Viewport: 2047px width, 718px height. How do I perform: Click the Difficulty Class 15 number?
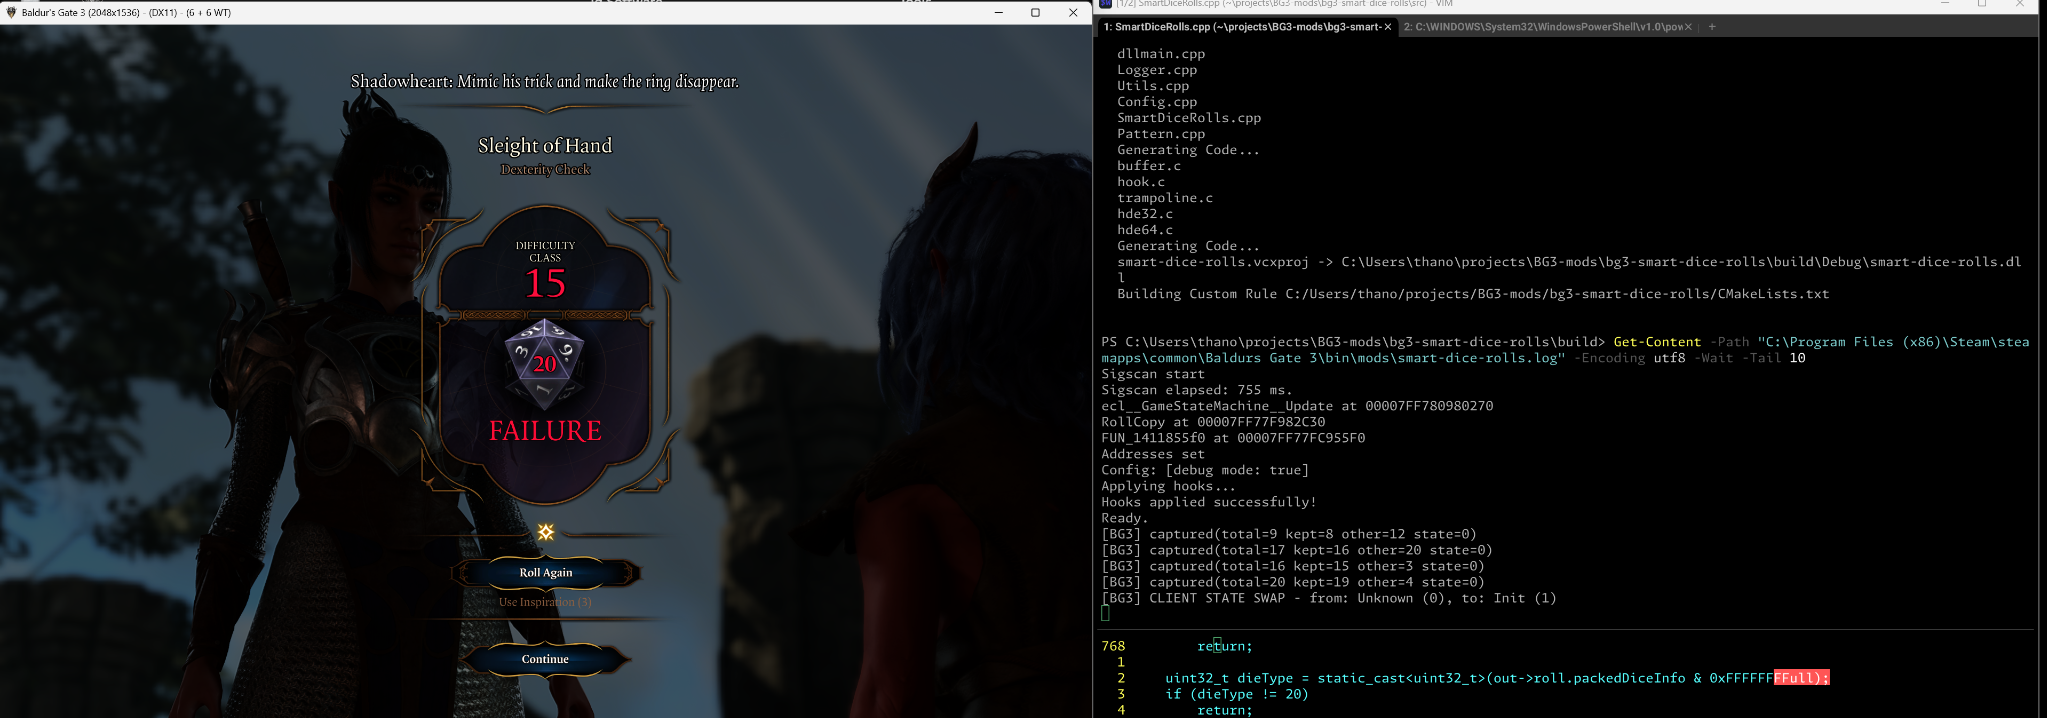(545, 284)
